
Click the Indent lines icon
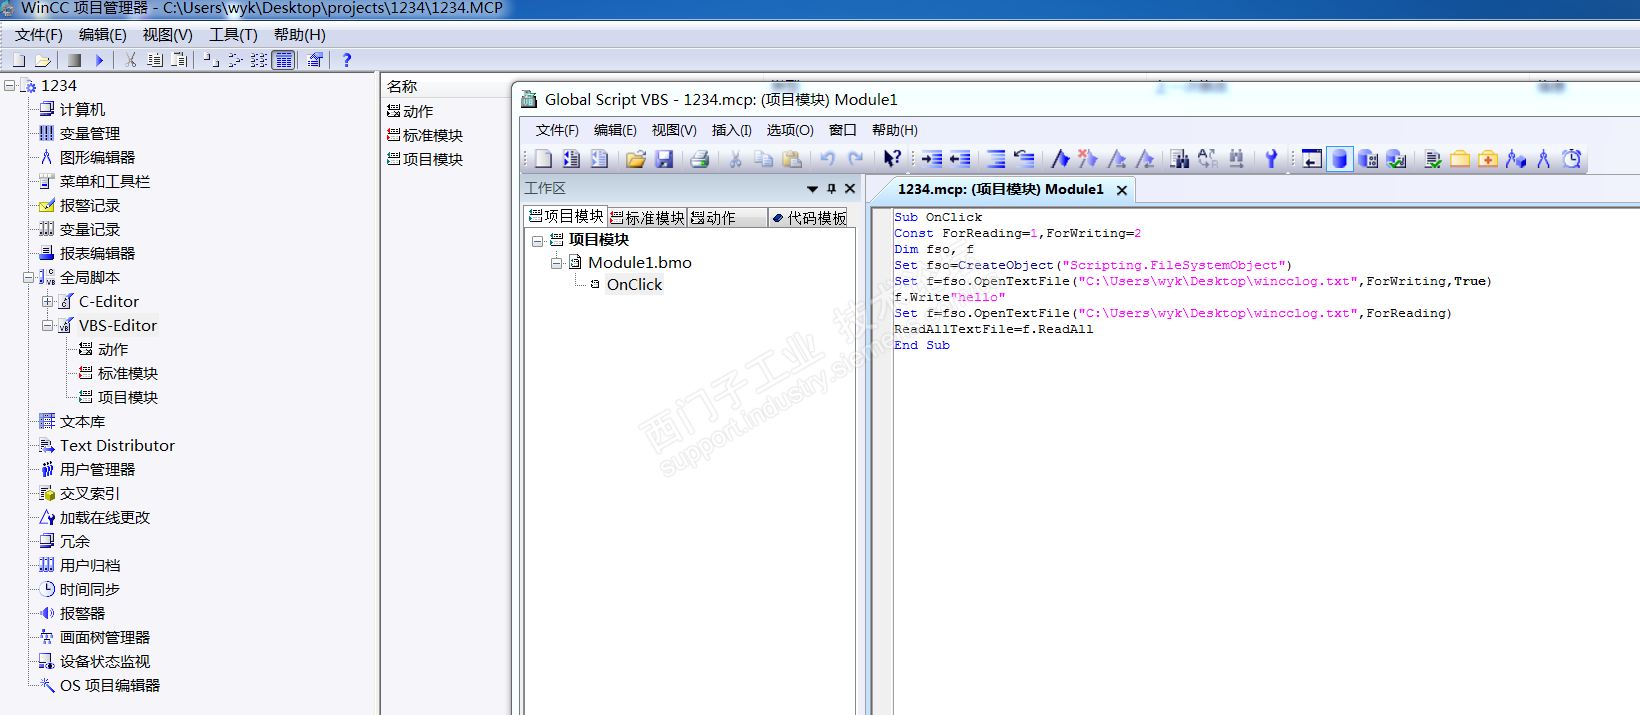point(932,158)
